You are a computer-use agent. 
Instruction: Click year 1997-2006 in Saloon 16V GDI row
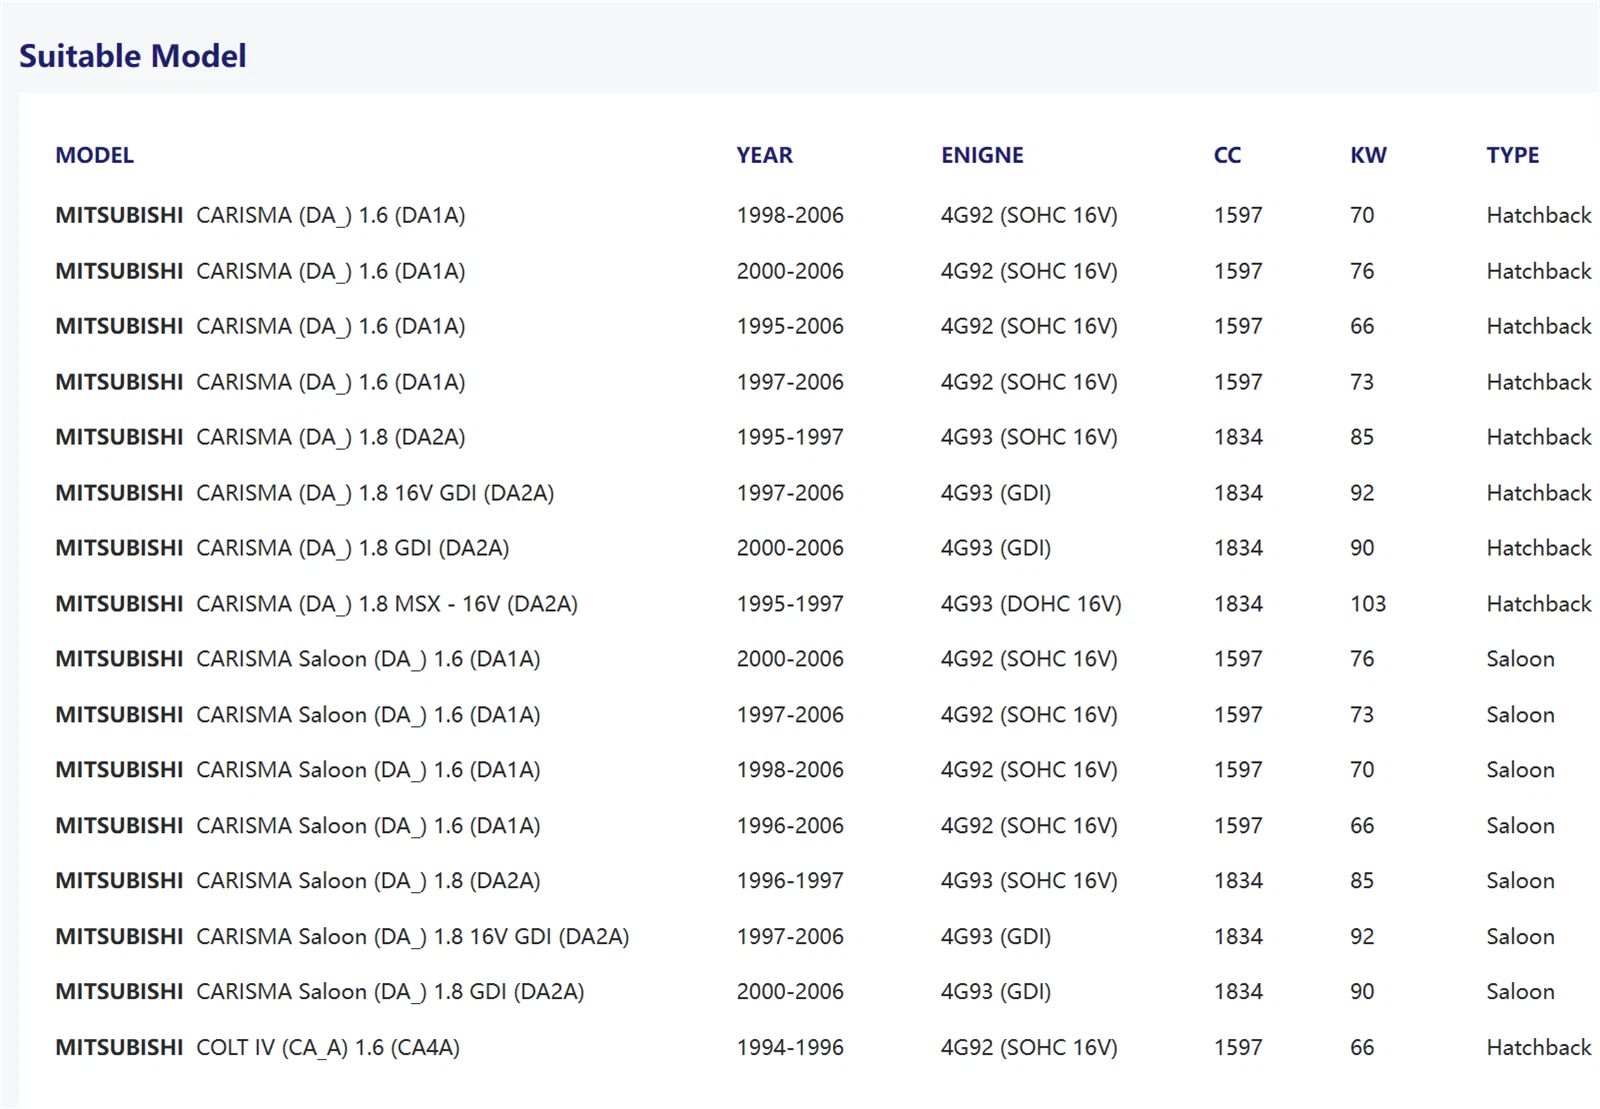pyautogui.click(x=790, y=937)
